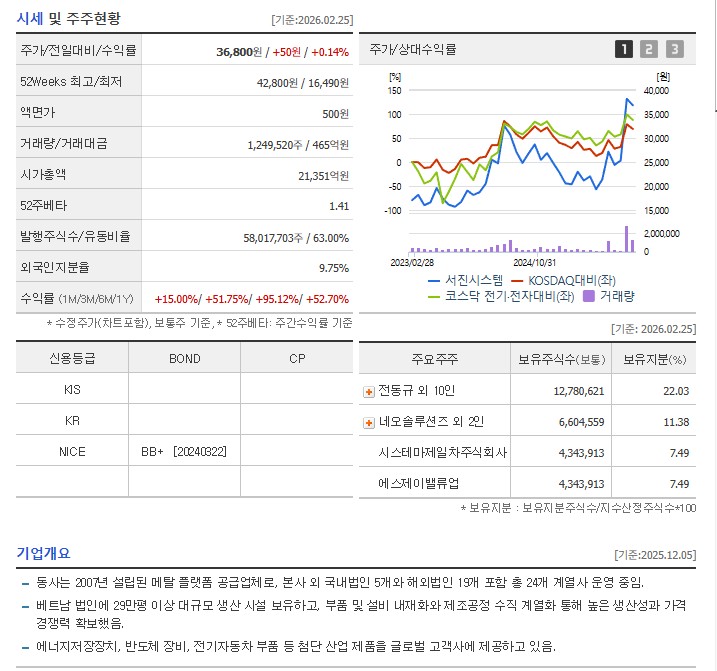Click the 에너지저장장치 overview bullet line

296,646
